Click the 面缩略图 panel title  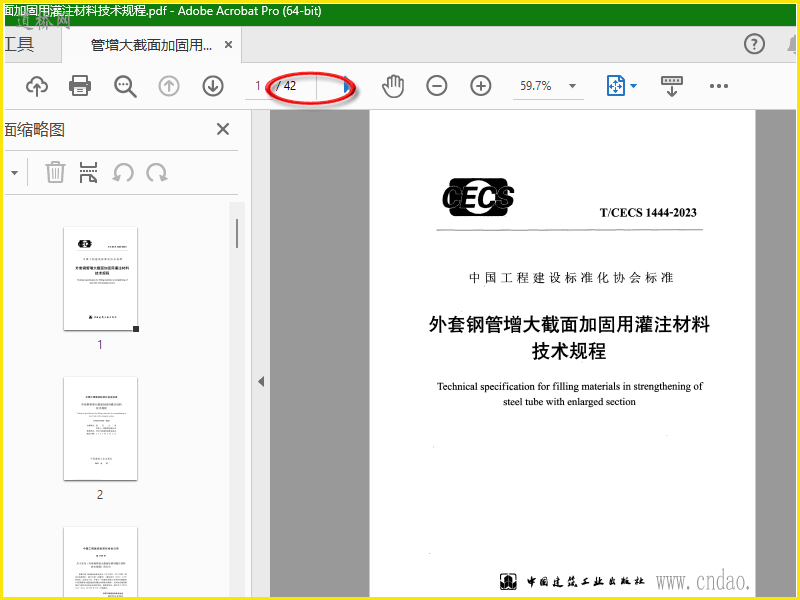pyautogui.click(x=35, y=130)
